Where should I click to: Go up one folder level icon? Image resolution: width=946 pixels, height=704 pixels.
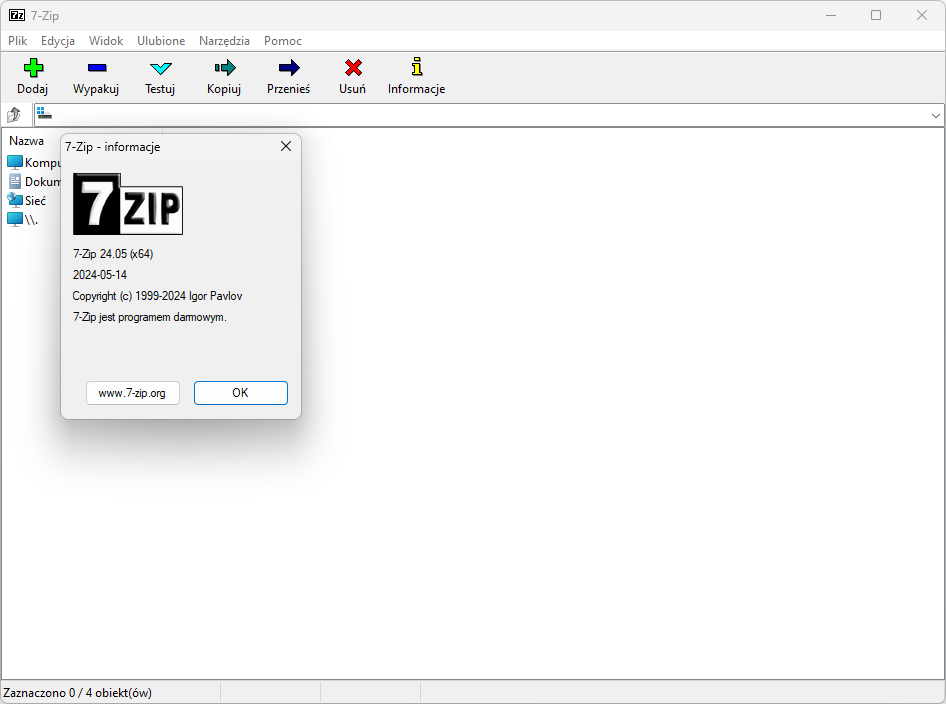(13, 115)
